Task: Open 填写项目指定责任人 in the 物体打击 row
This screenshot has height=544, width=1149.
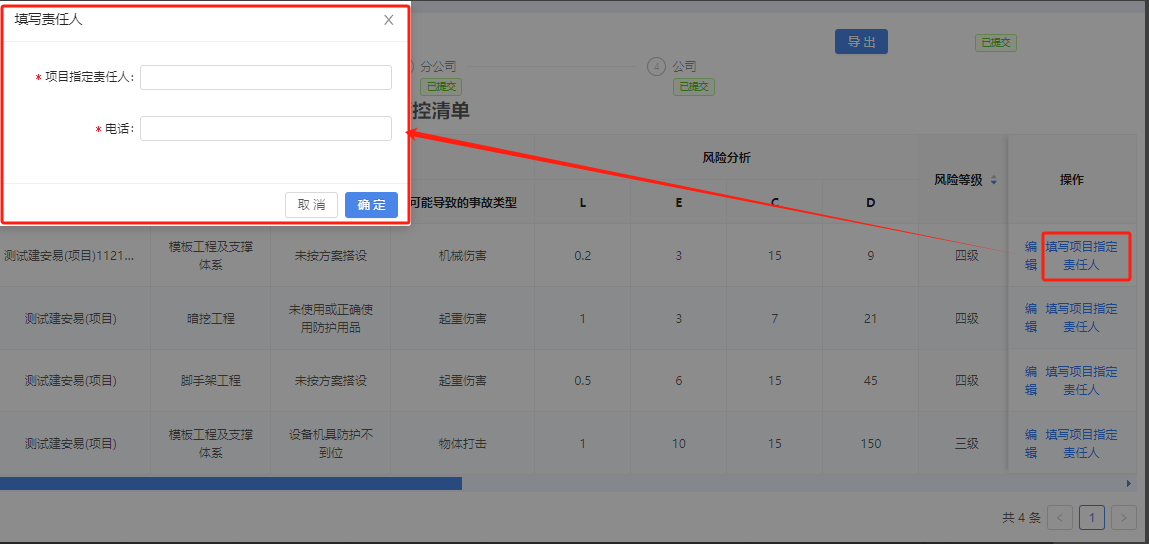Action: pos(1081,444)
